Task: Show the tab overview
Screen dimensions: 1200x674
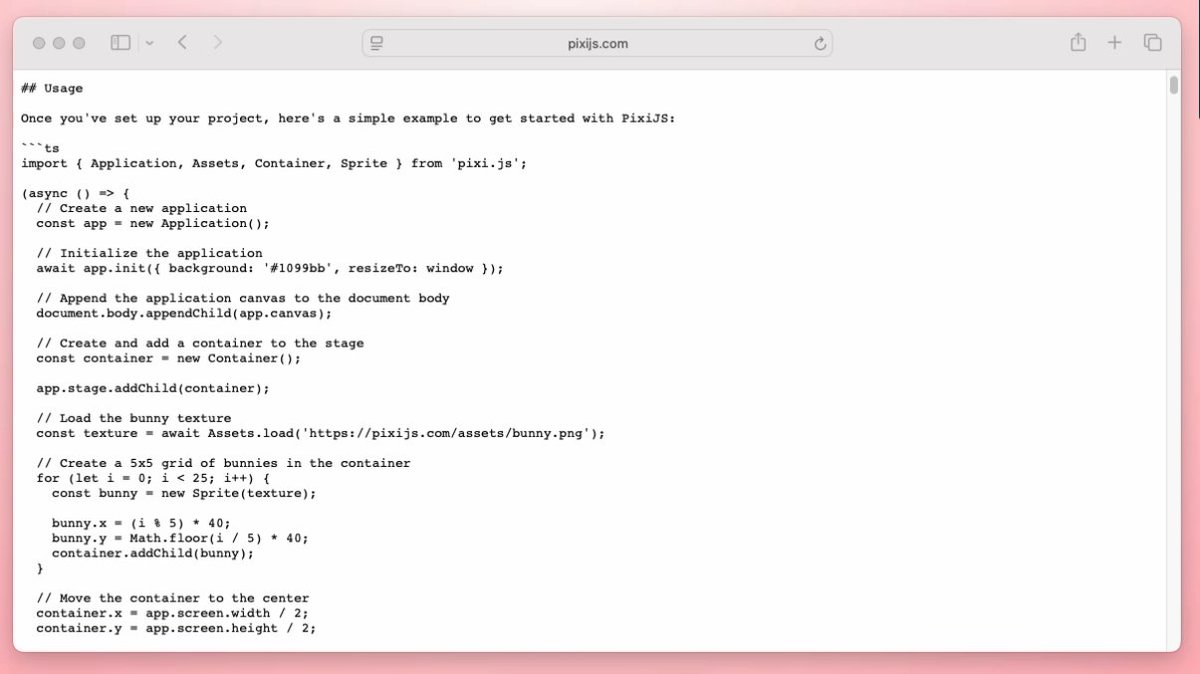Action: 1152,43
